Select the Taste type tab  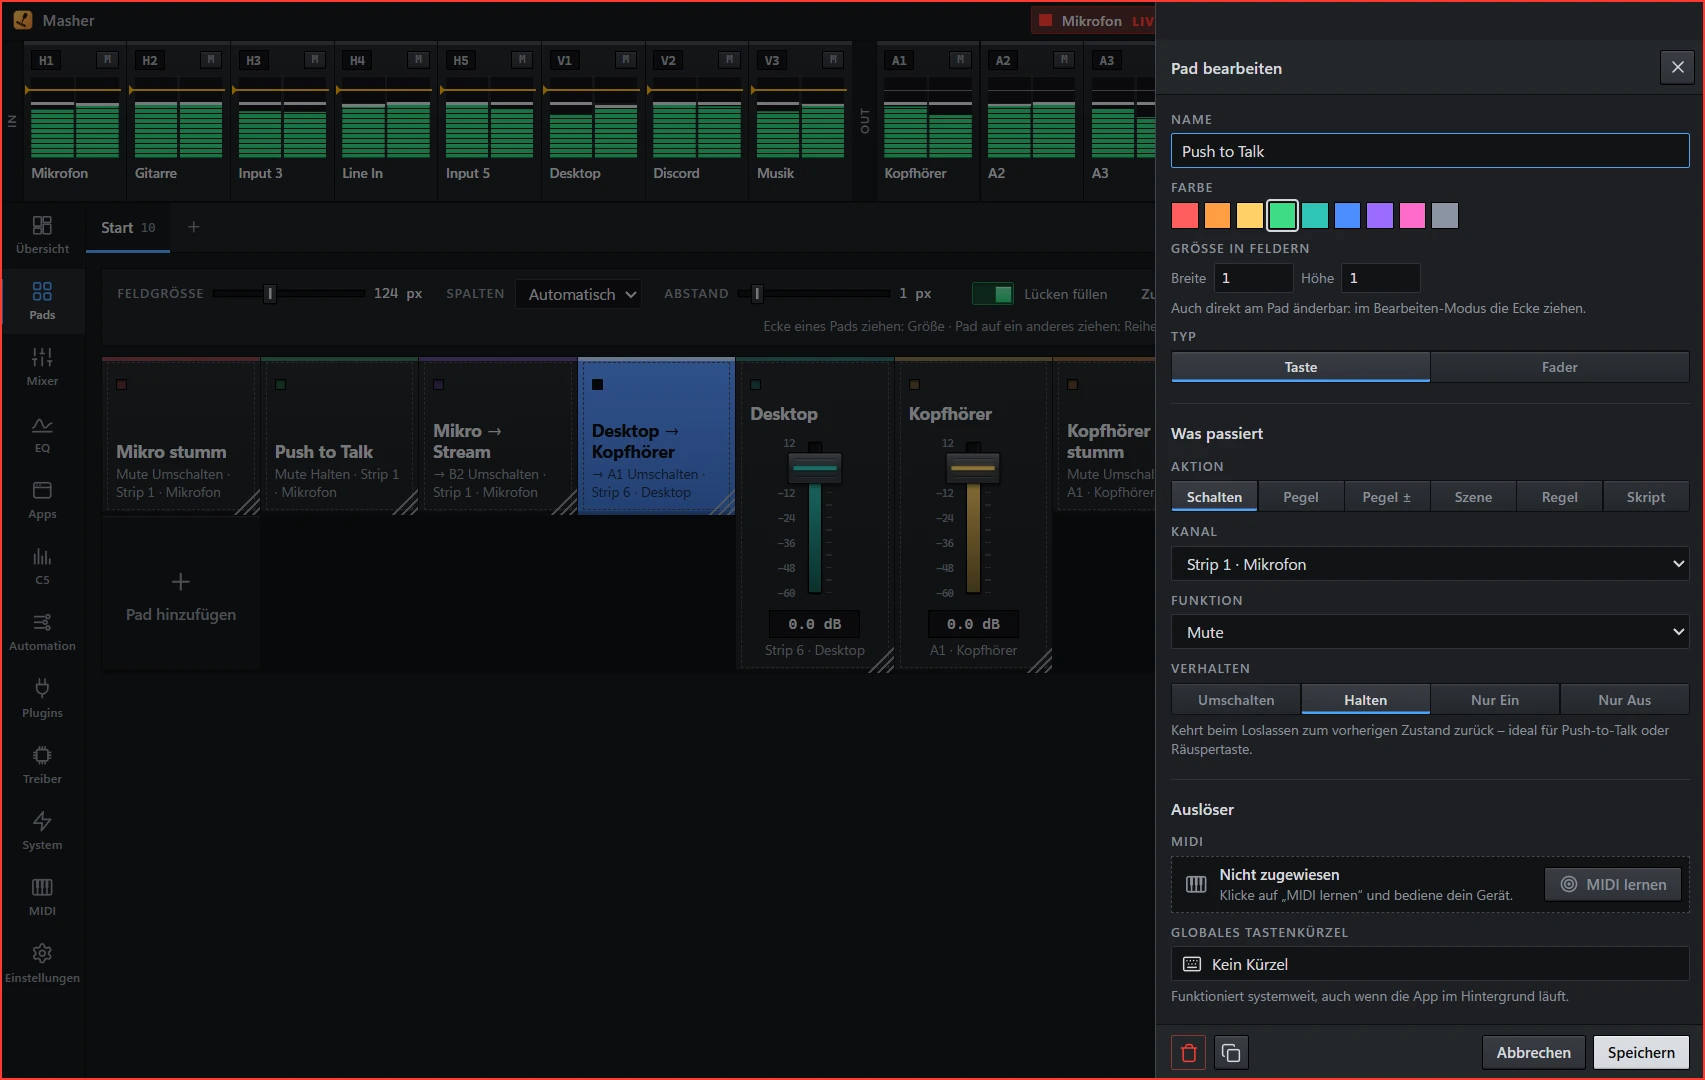pos(1300,367)
